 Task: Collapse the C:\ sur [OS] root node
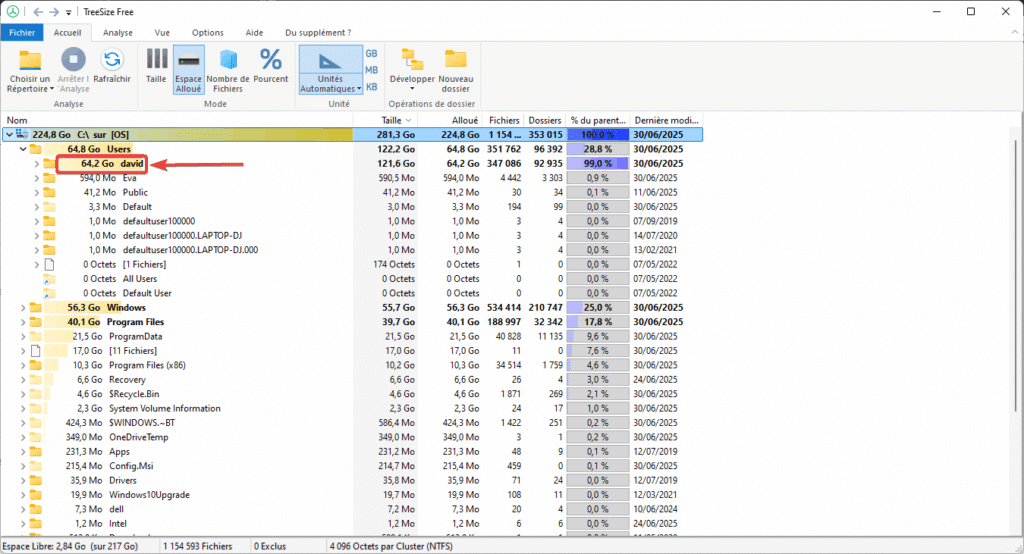[9, 135]
